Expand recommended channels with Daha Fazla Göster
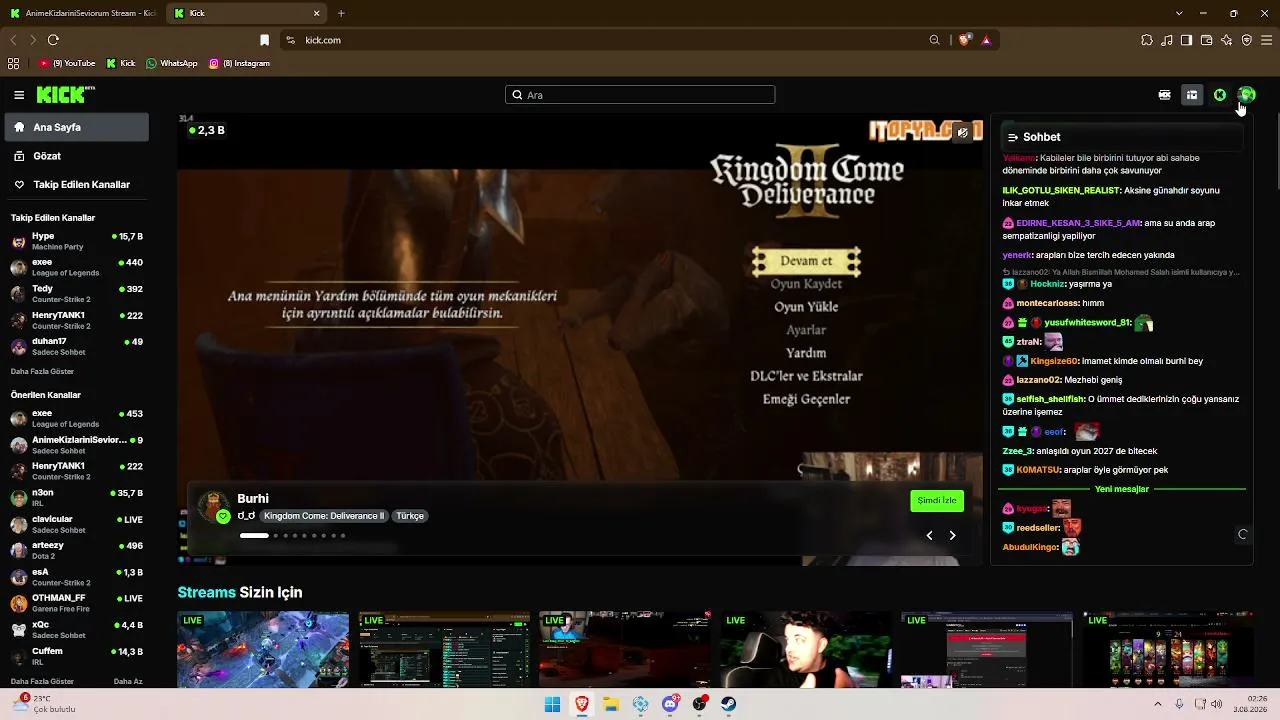The image size is (1280, 720). tap(42, 681)
